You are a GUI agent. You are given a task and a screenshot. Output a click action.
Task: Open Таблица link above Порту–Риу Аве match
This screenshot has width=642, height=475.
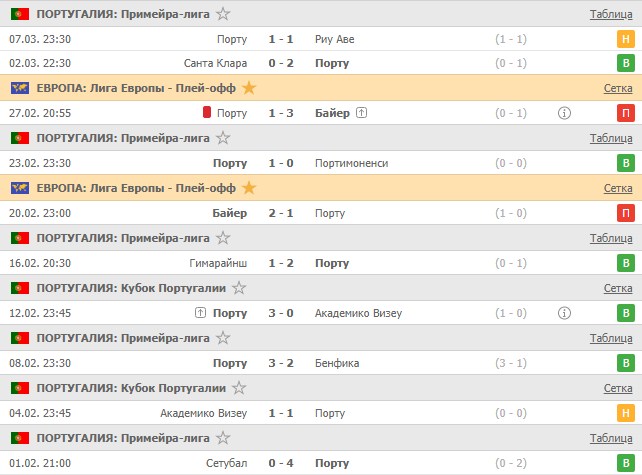[611, 14]
